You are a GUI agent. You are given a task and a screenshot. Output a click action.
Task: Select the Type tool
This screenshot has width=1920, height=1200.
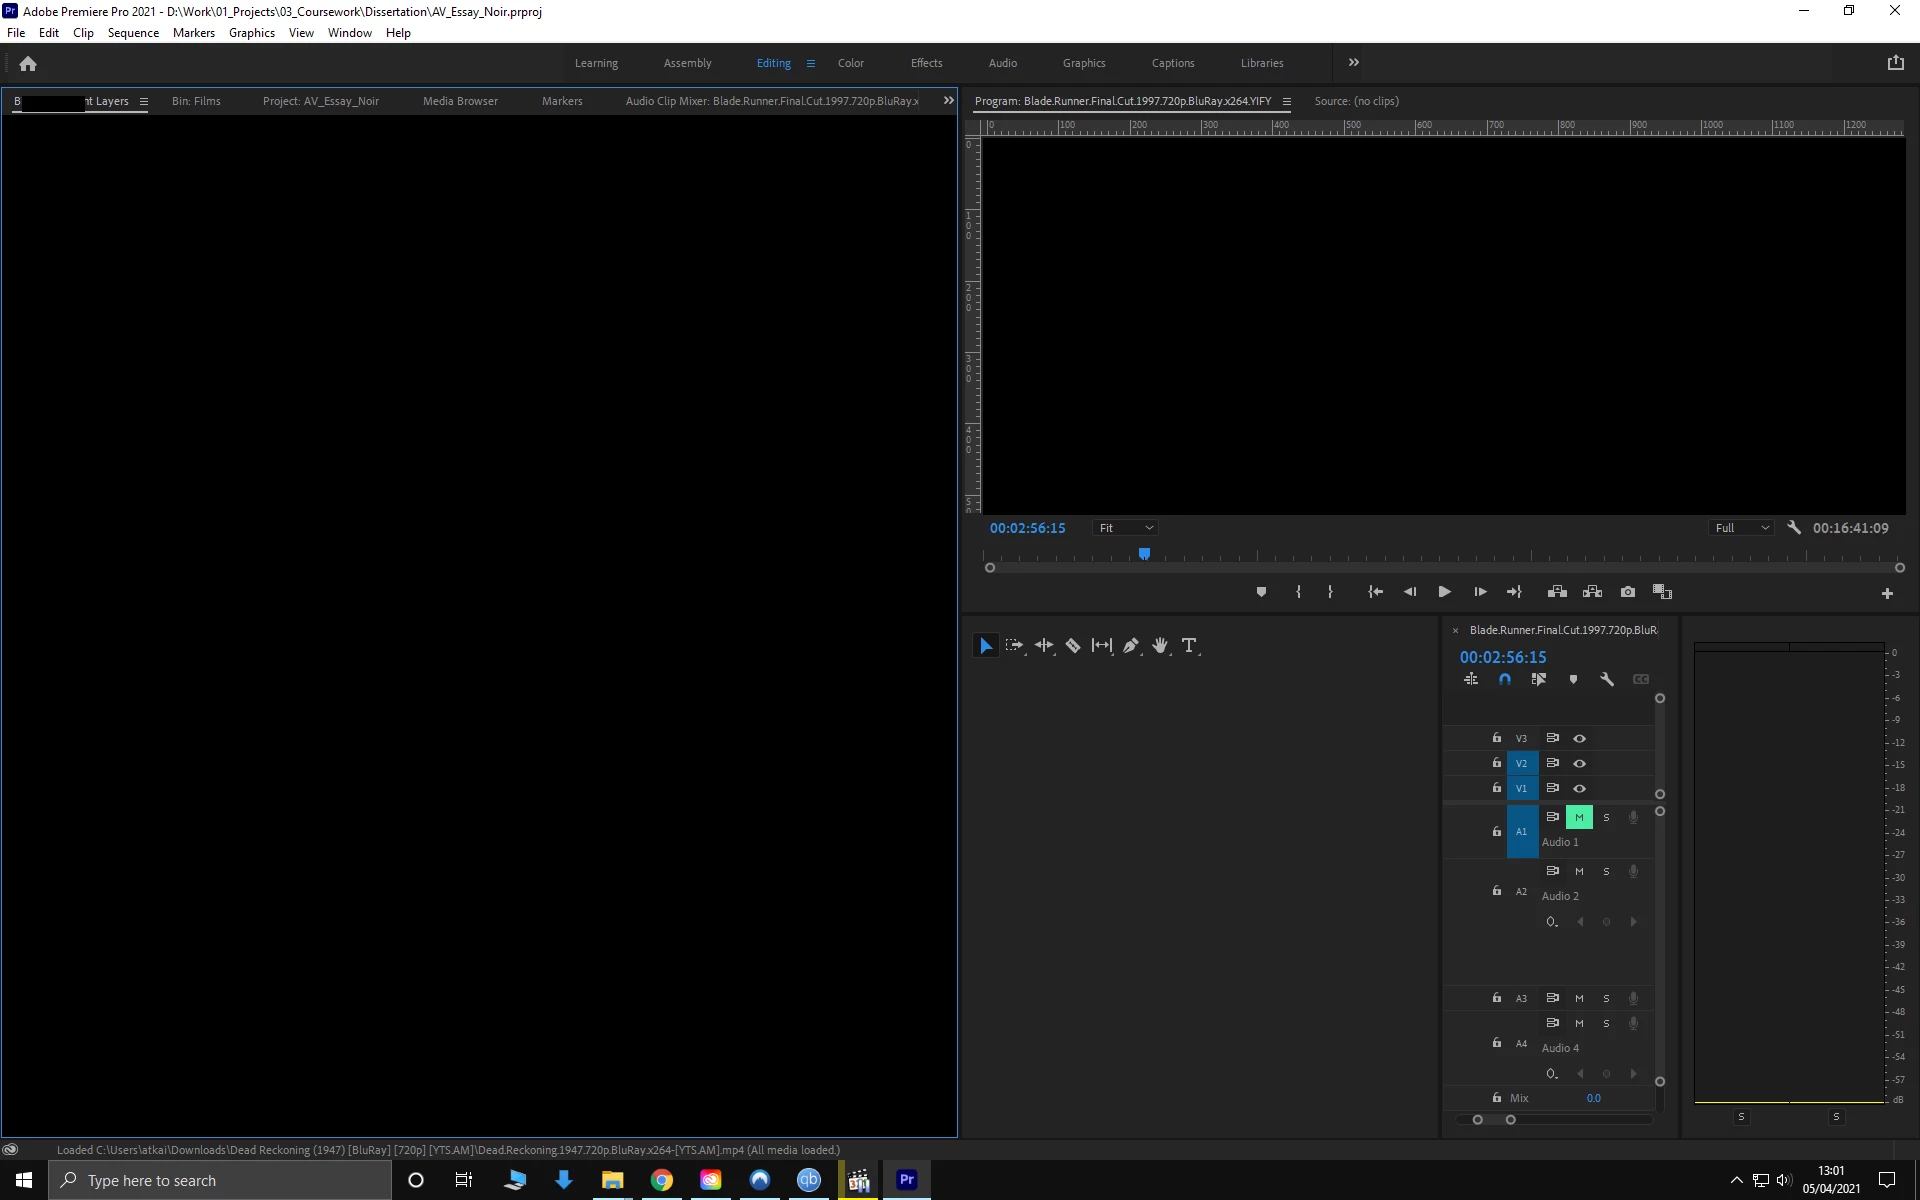coord(1189,646)
